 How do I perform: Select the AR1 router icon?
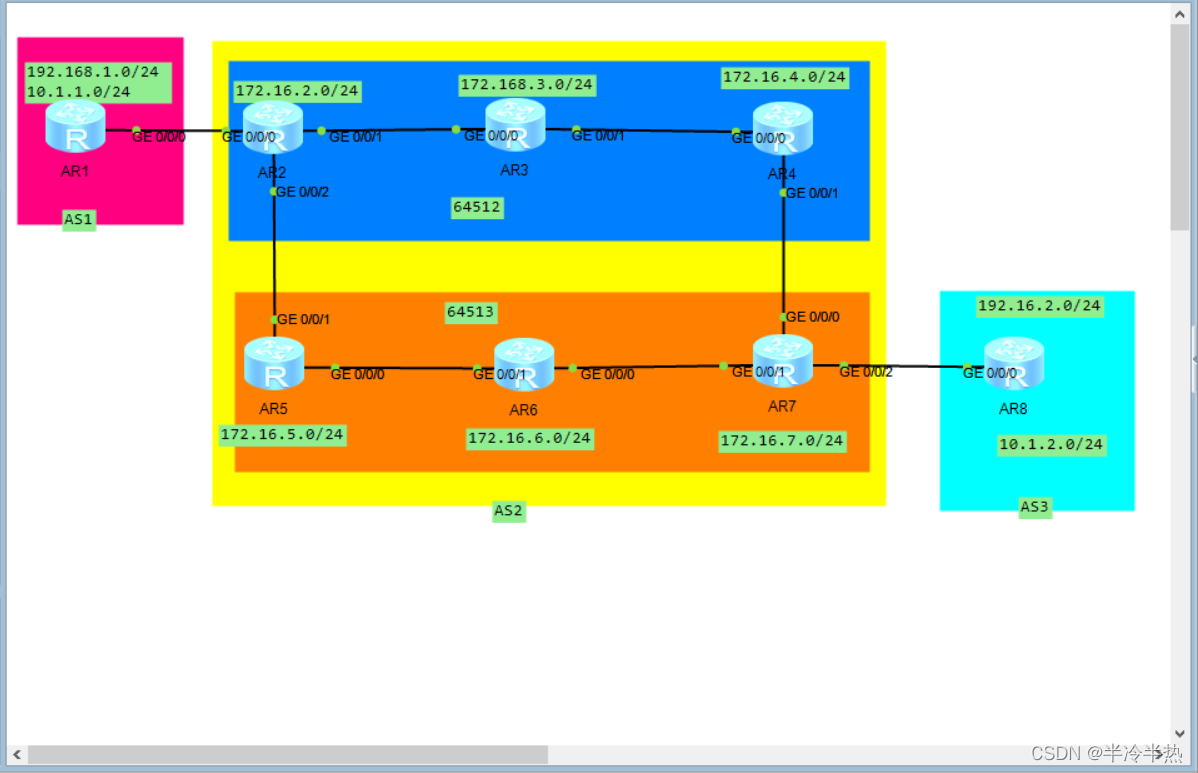(x=75, y=127)
